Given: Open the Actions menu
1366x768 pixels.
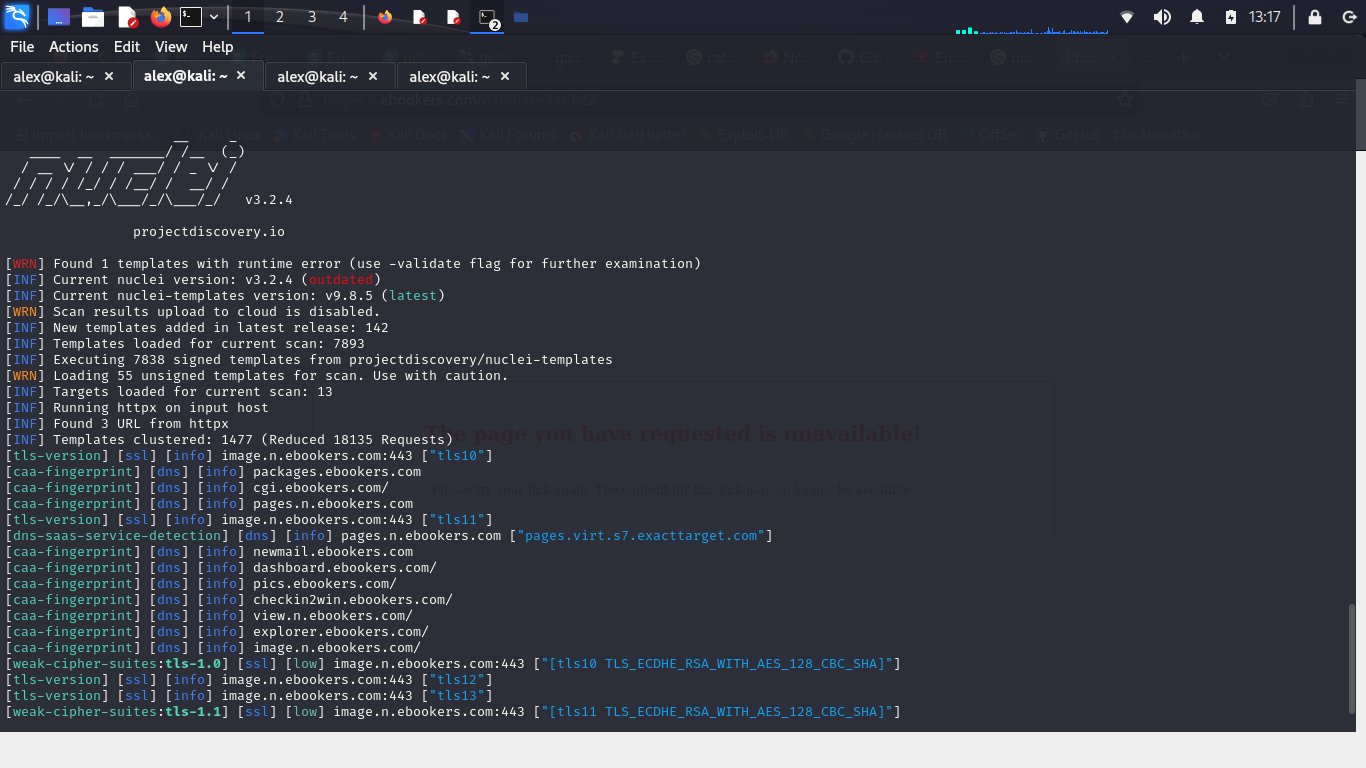Looking at the screenshot, I should [74, 47].
